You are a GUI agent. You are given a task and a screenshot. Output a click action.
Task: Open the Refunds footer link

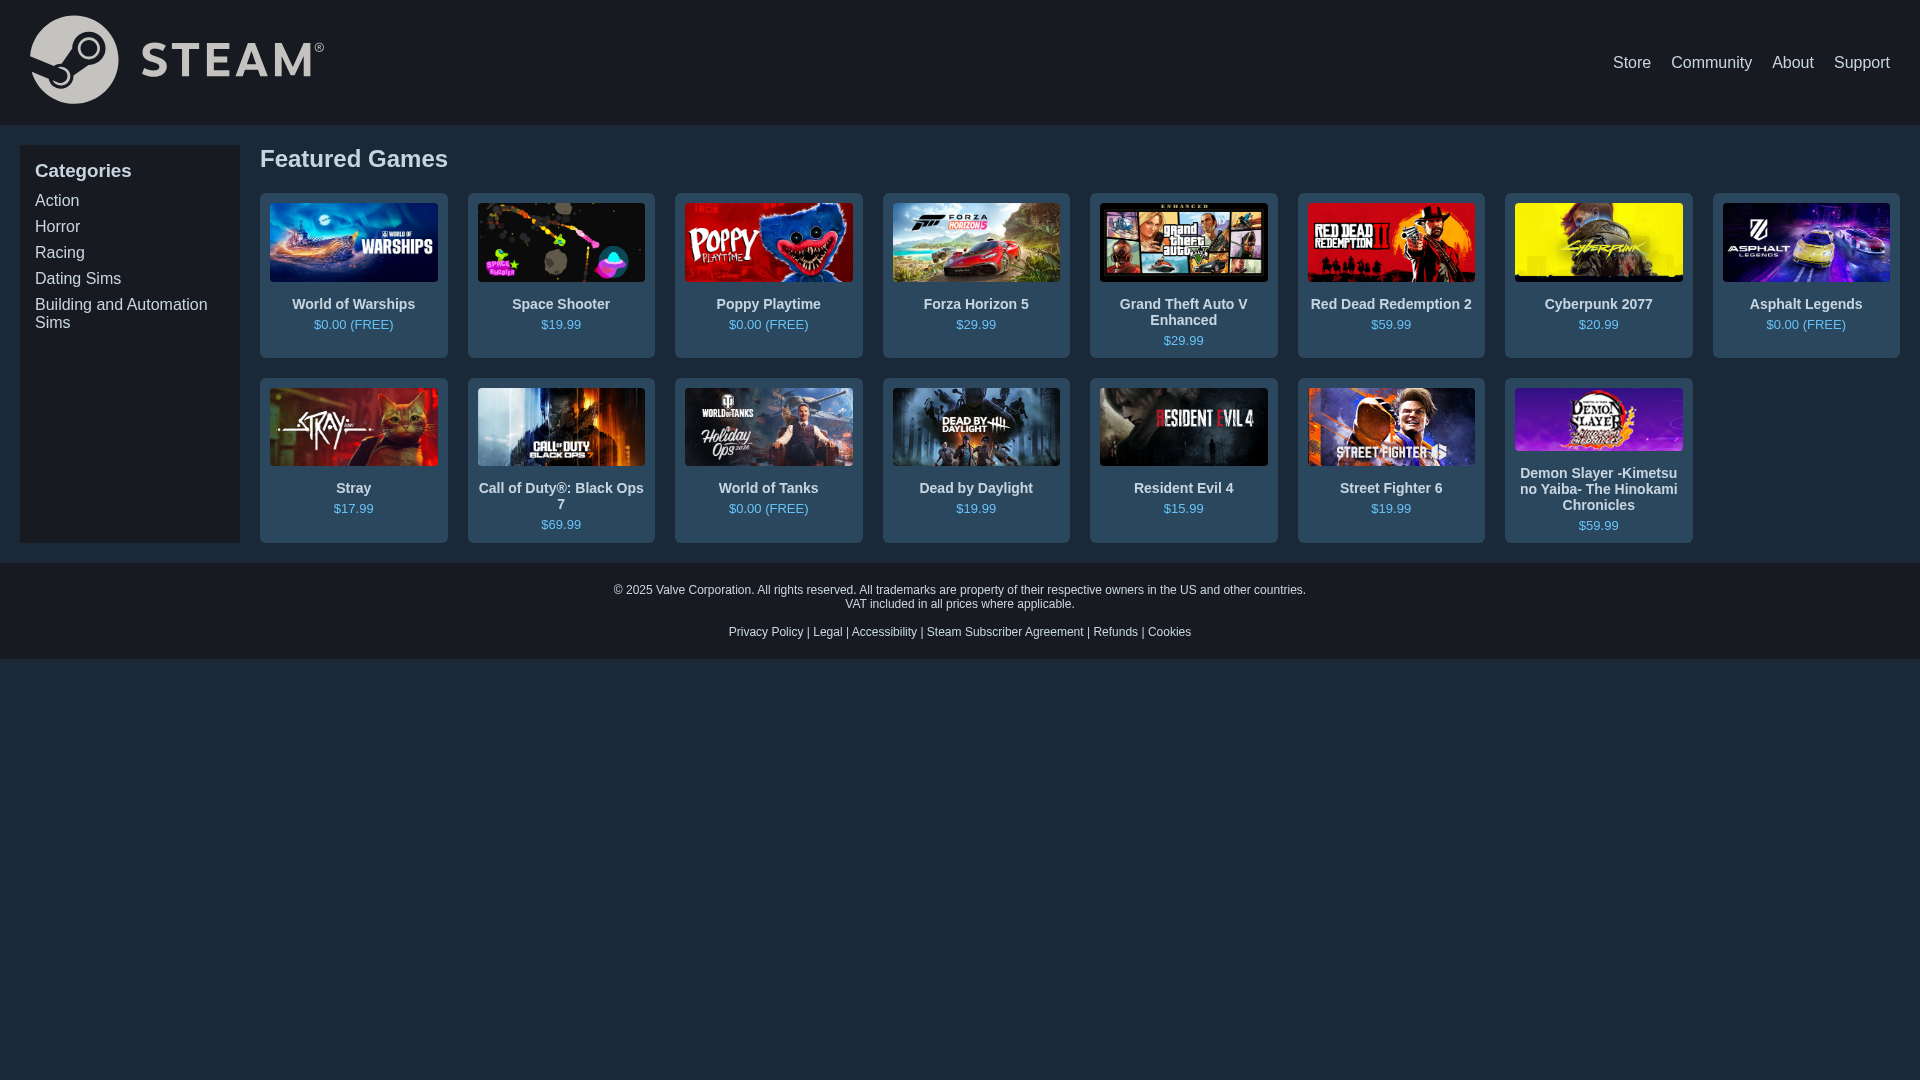tap(1115, 632)
